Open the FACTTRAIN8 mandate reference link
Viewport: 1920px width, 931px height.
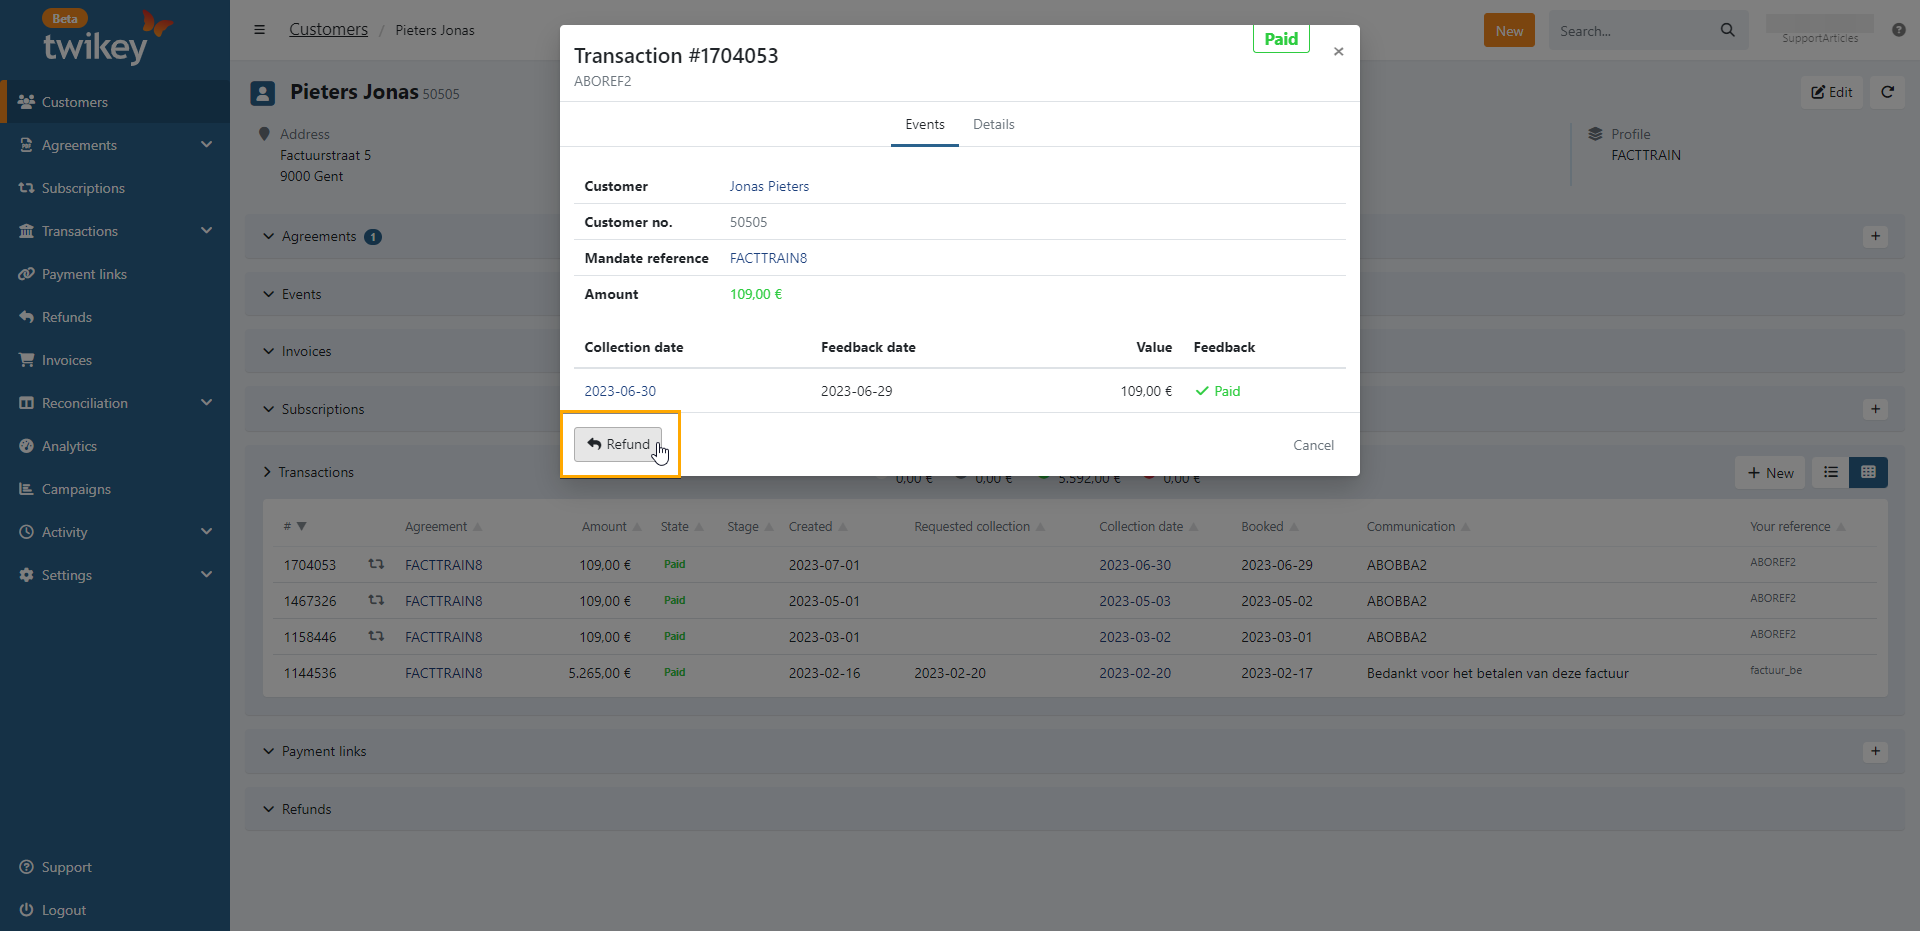[x=767, y=259]
